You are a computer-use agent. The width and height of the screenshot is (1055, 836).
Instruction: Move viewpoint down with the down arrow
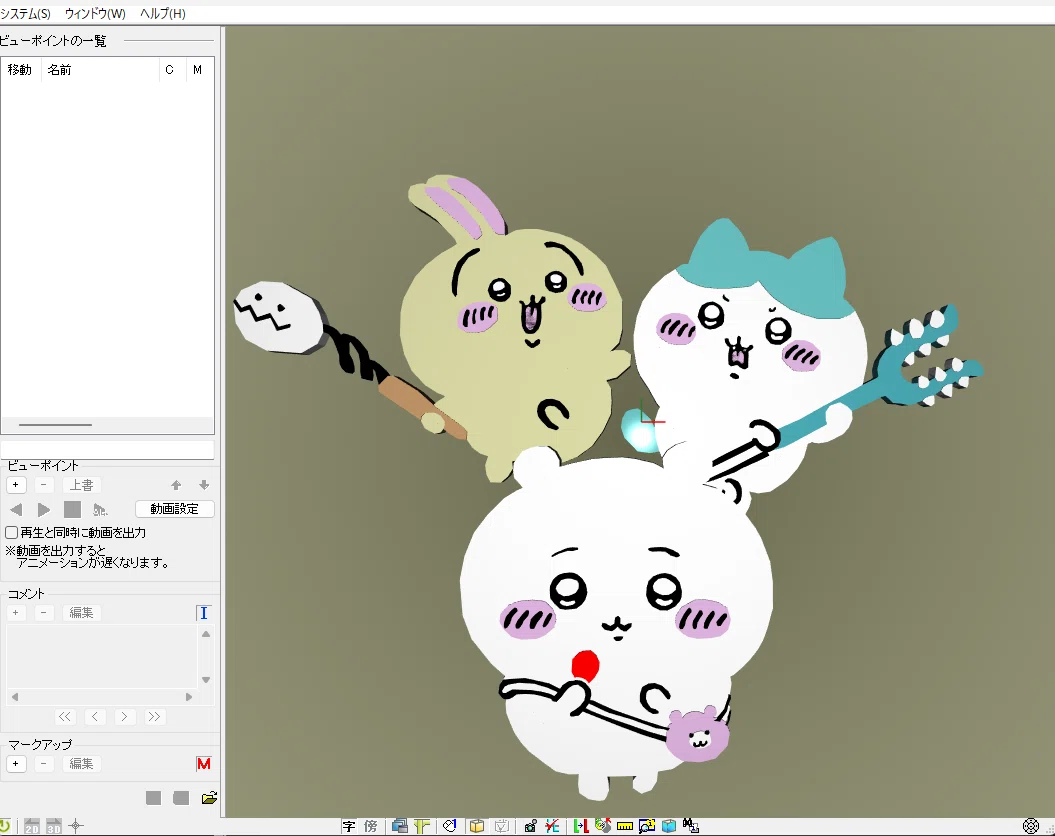(205, 485)
